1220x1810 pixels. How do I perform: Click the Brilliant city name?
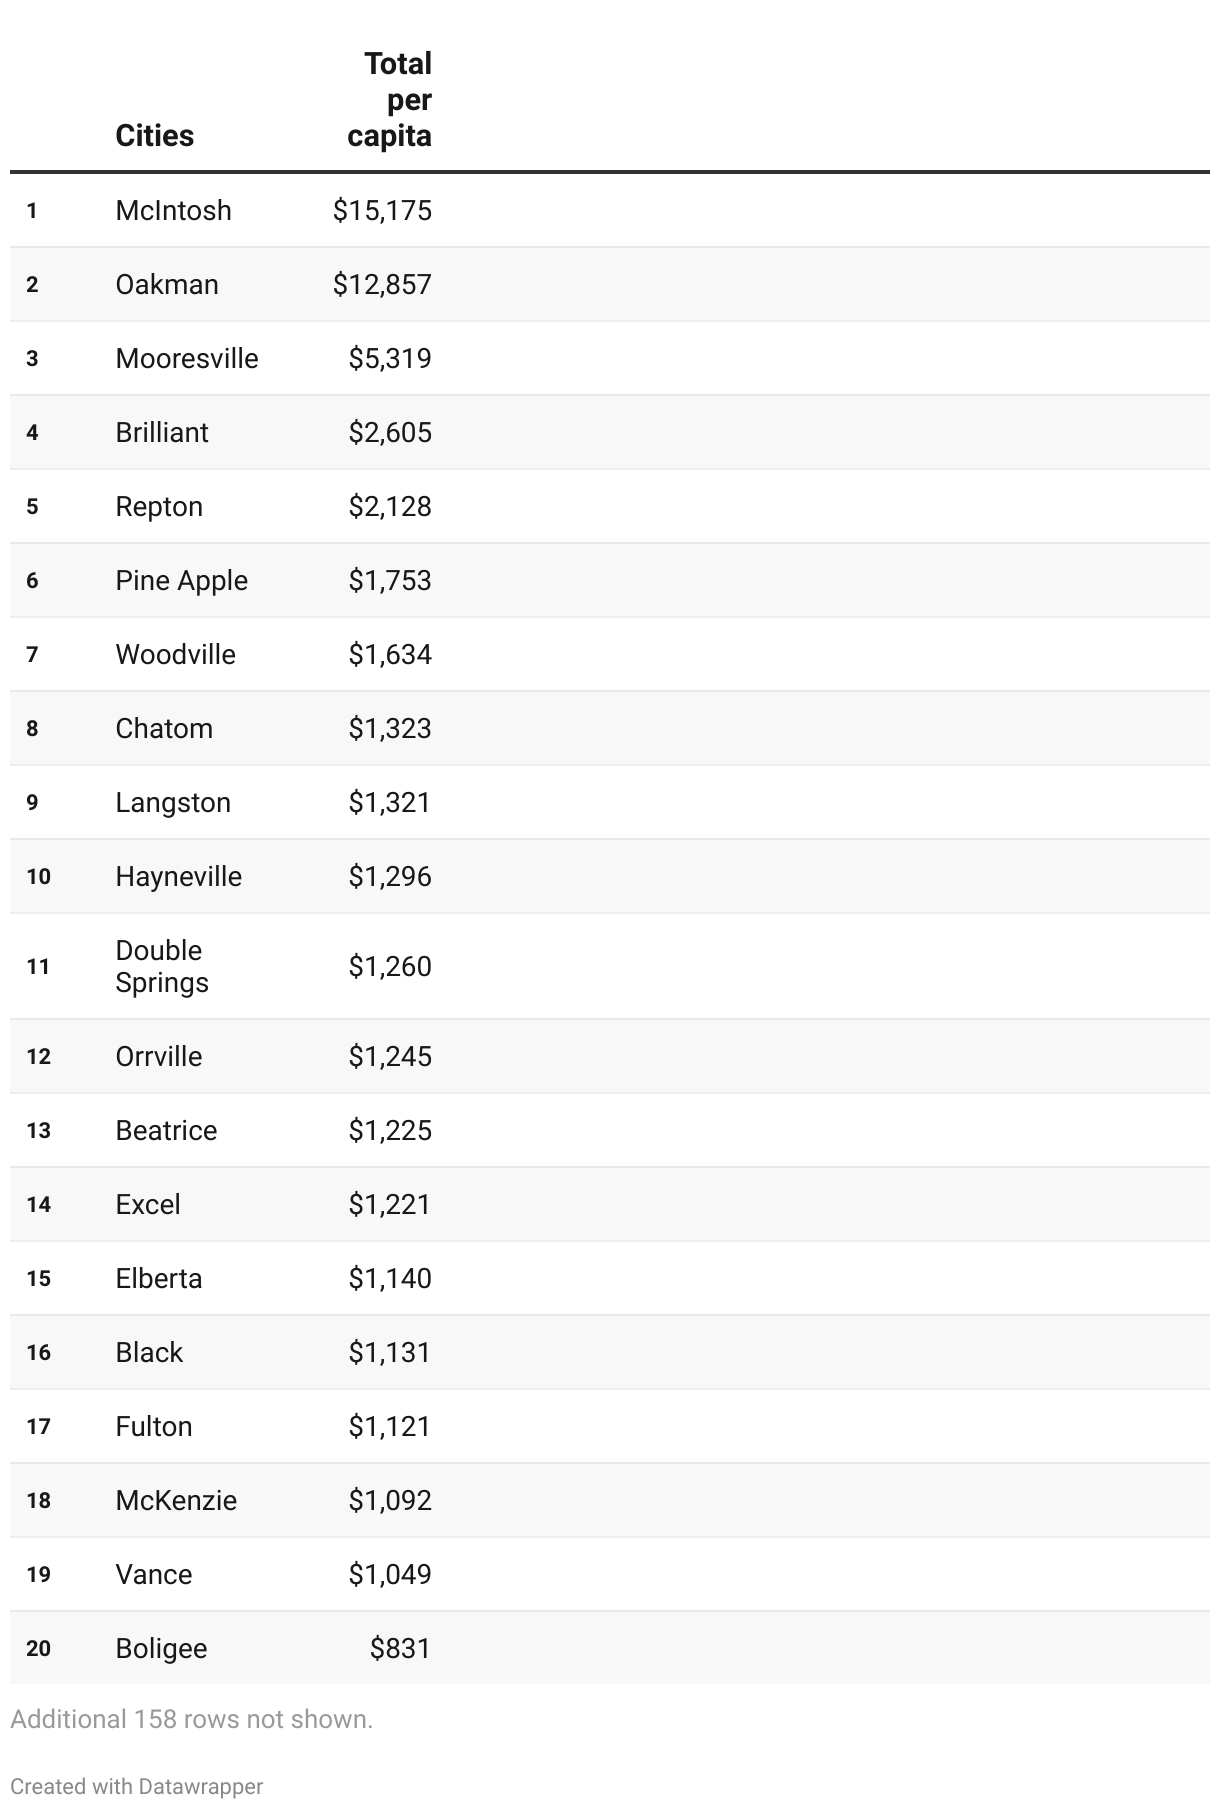pyautogui.click(x=162, y=433)
